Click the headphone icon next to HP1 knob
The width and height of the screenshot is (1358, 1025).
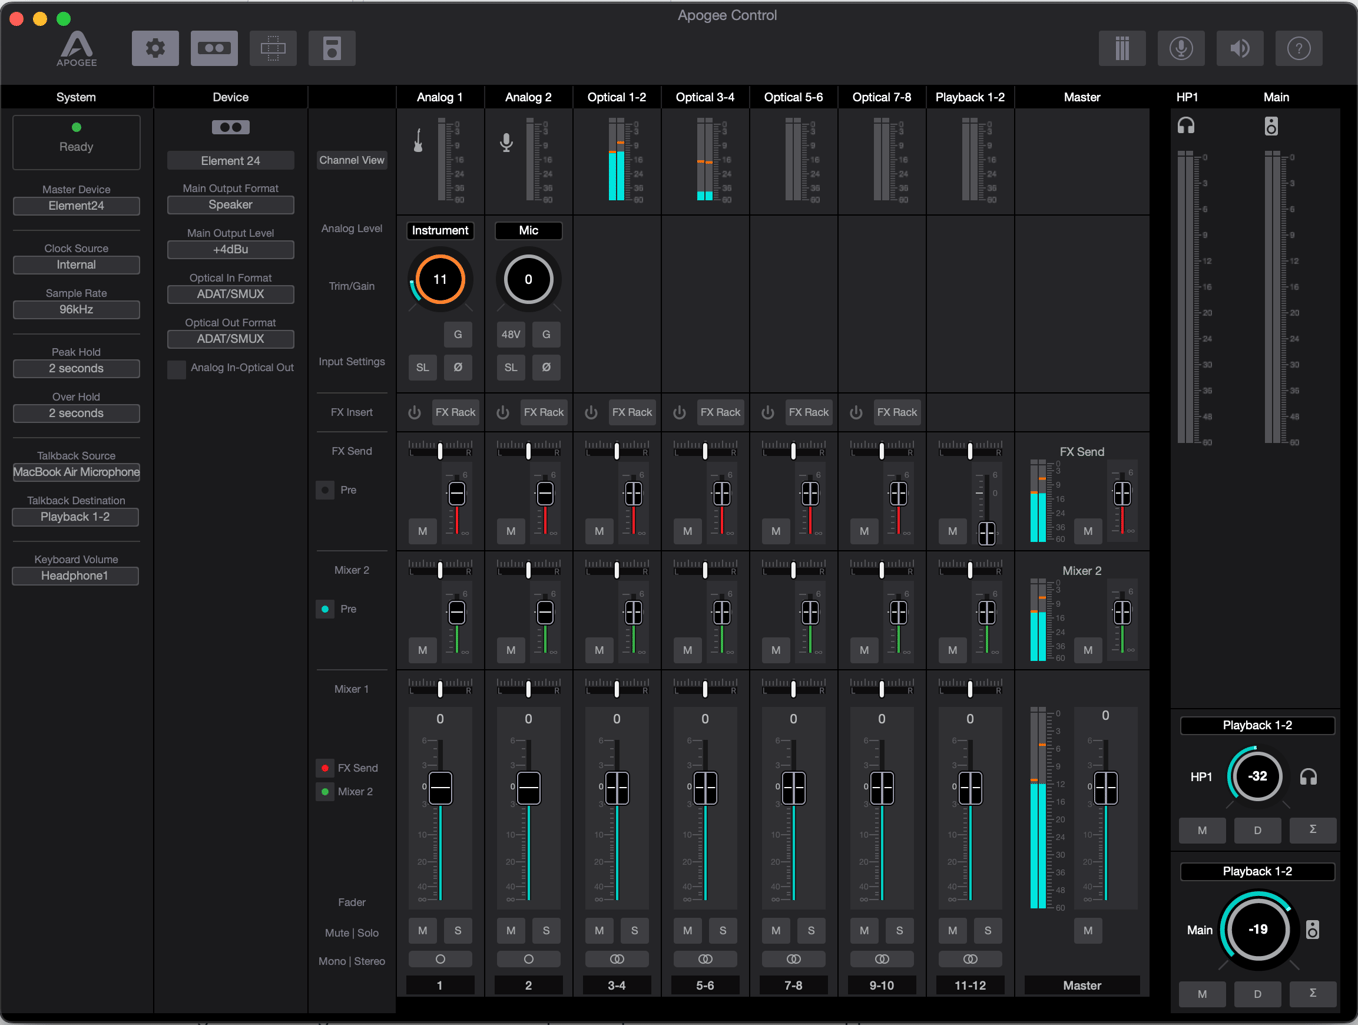[1308, 777]
